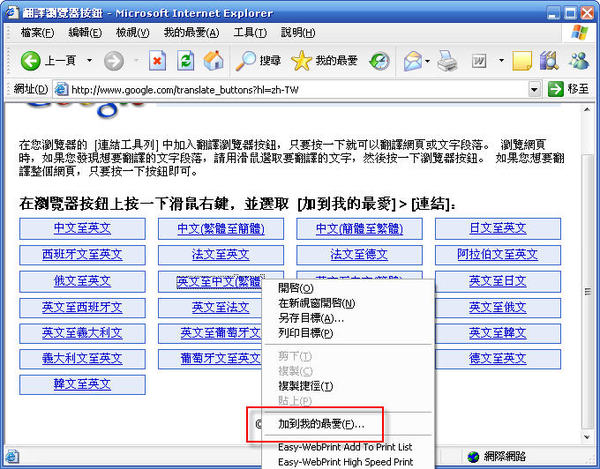Screen dimensions: 600x469
Task: Open the History clock icon
Action: 380,61
